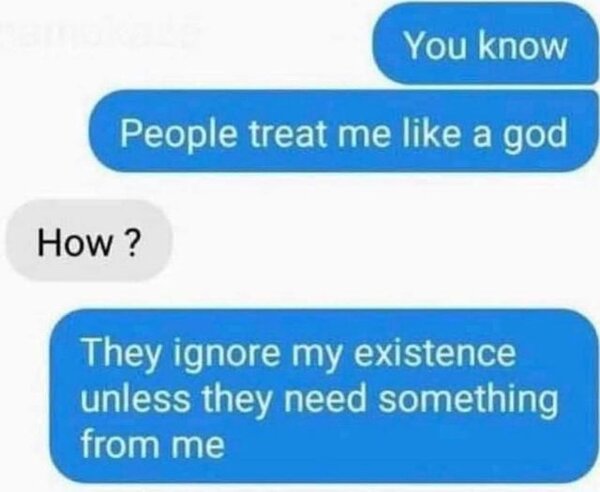
Task: Tap the "People treat me like a god" message
Action: 344,131
